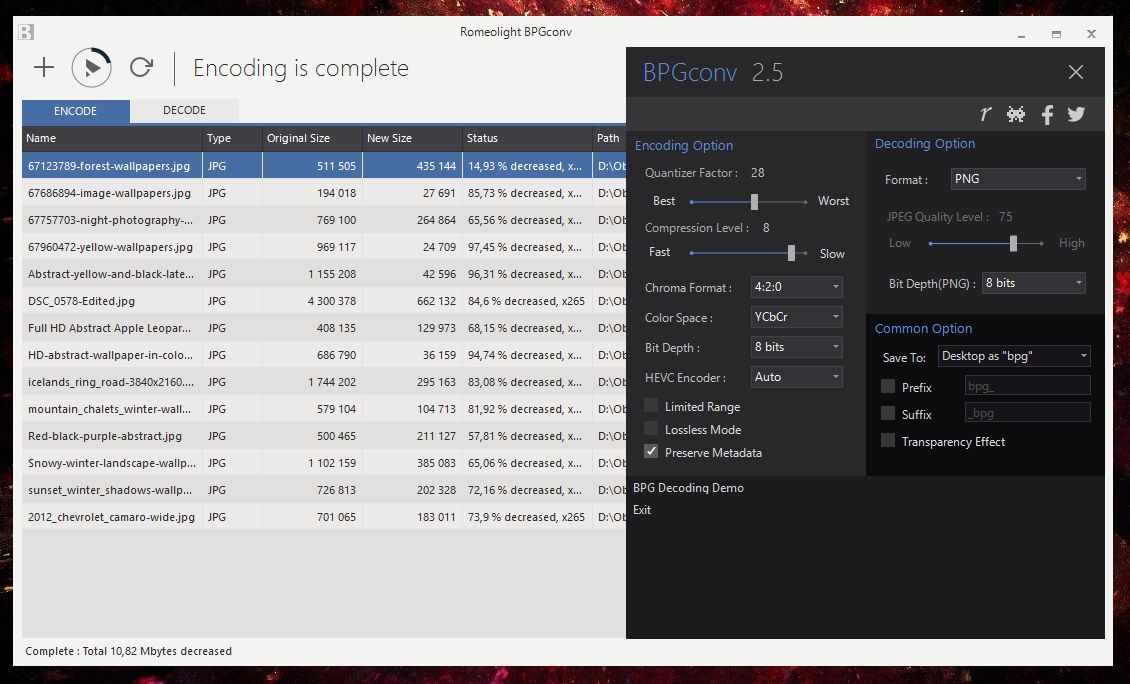Open the decoding Format PNG dropdown

pyautogui.click(x=1018, y=179)
